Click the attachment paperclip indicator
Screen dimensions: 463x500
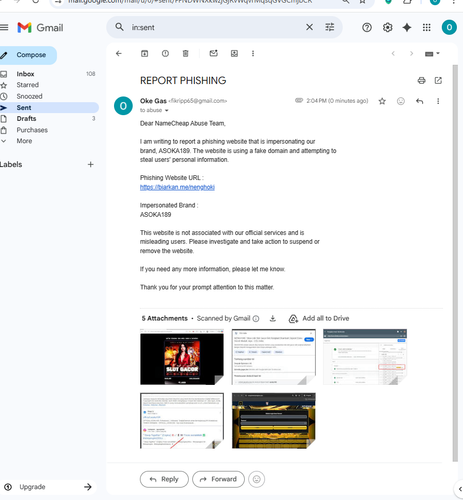click(299, 100)
